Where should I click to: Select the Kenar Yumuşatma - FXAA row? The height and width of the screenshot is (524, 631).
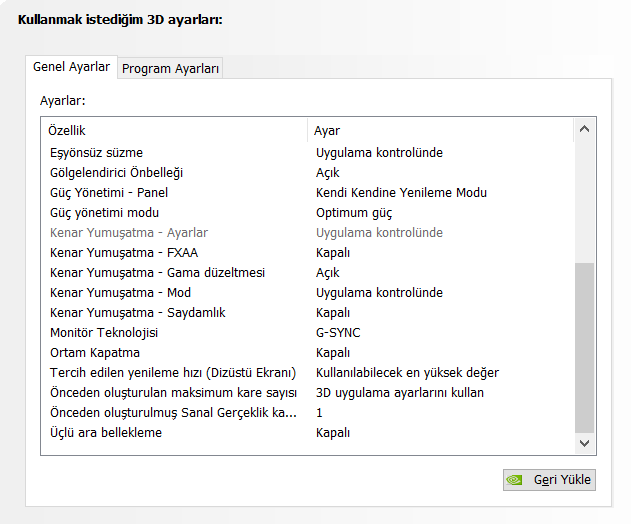tap(123, 253)
